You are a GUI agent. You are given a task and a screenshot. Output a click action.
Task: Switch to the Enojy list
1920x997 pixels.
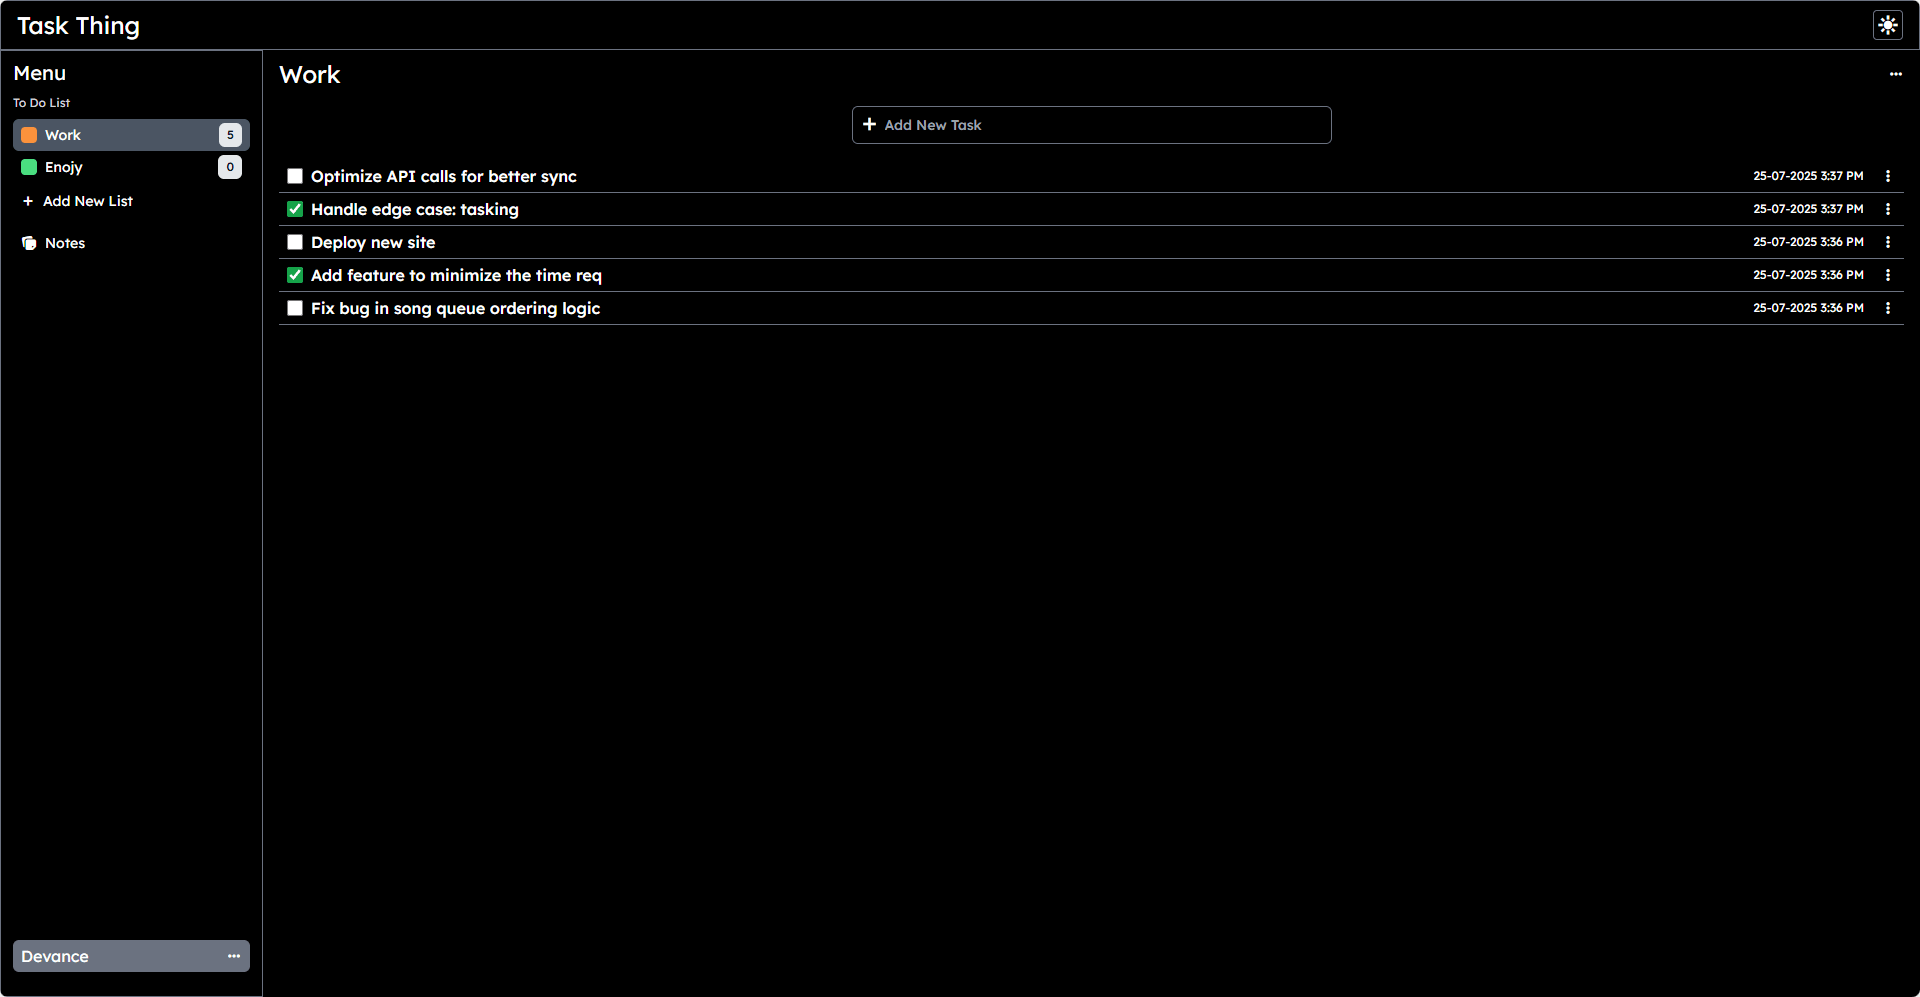64,167
